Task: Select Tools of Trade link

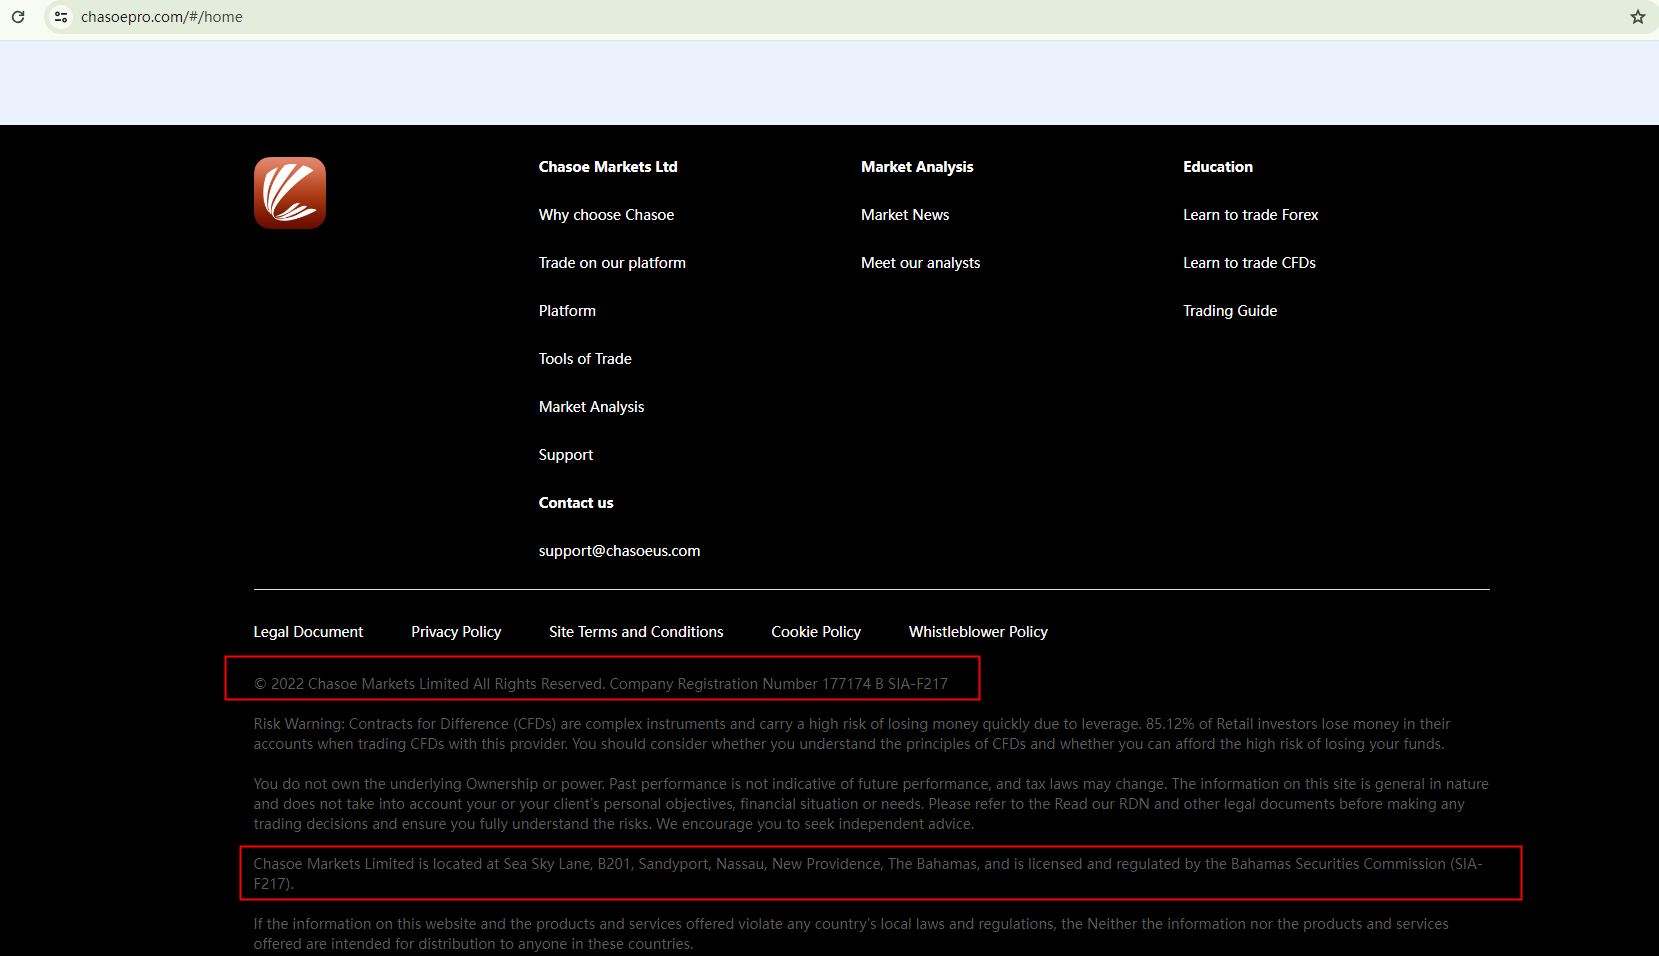Action: point(585,359)
